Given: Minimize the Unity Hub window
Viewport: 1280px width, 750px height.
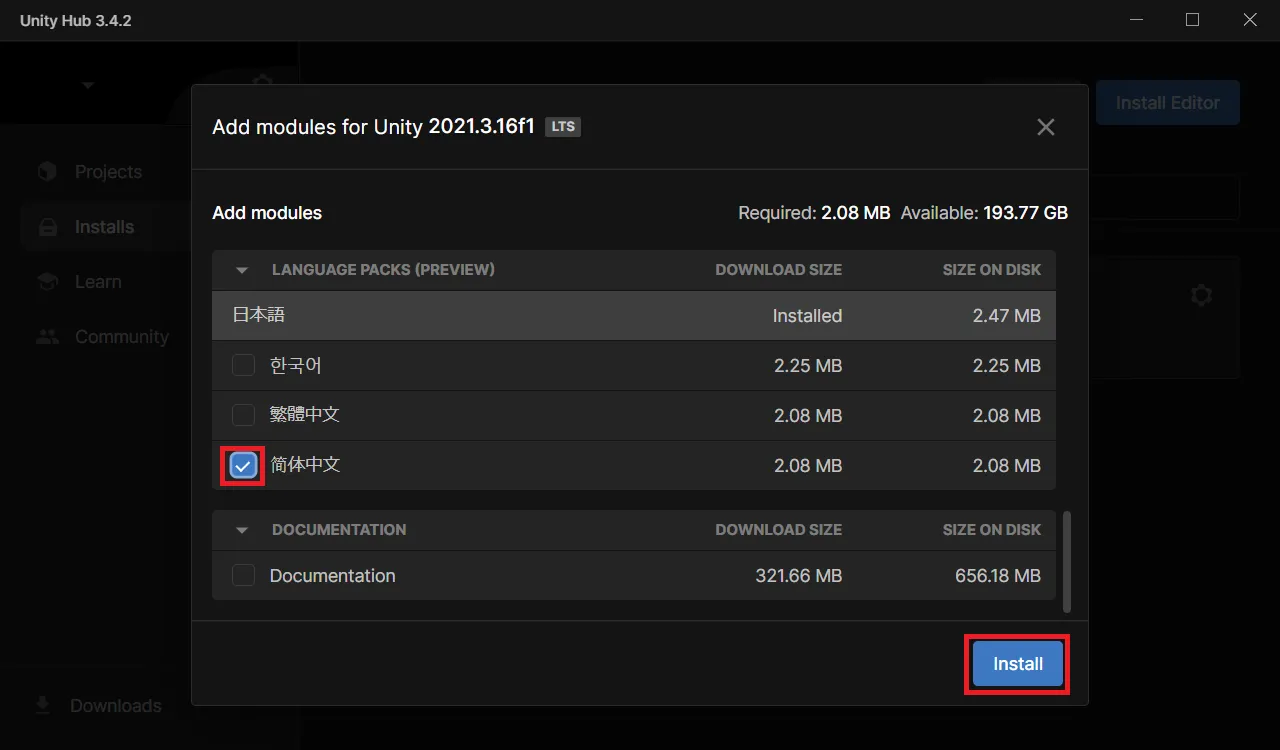Looking at the screenshot, I should (1137, 20).
